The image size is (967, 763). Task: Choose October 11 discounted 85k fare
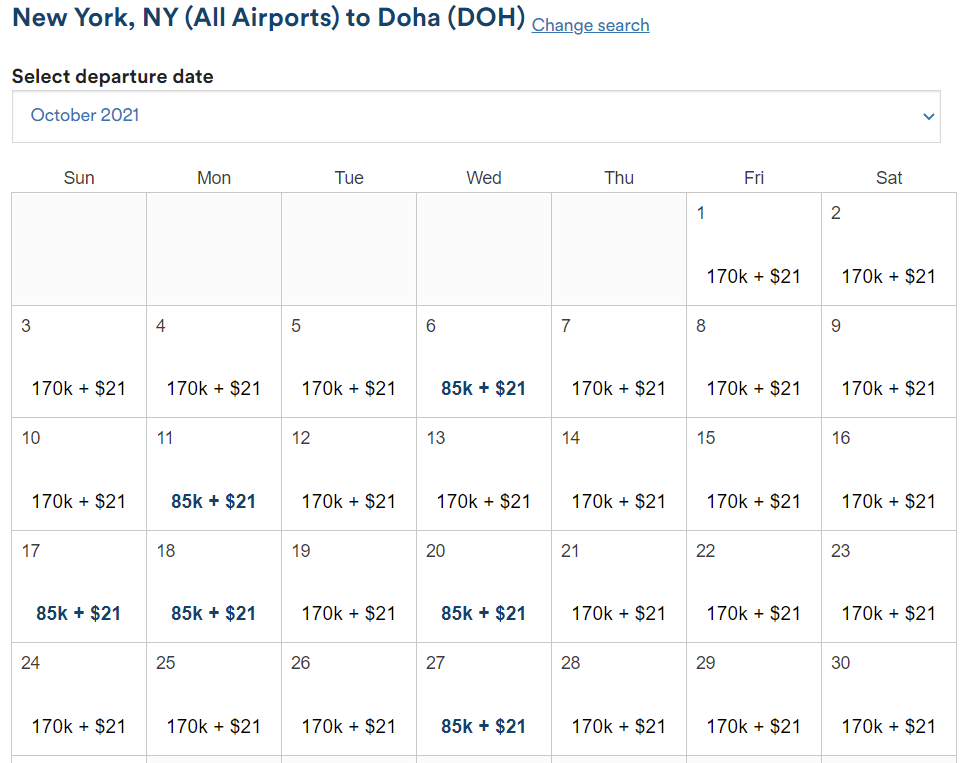point(213,472)
